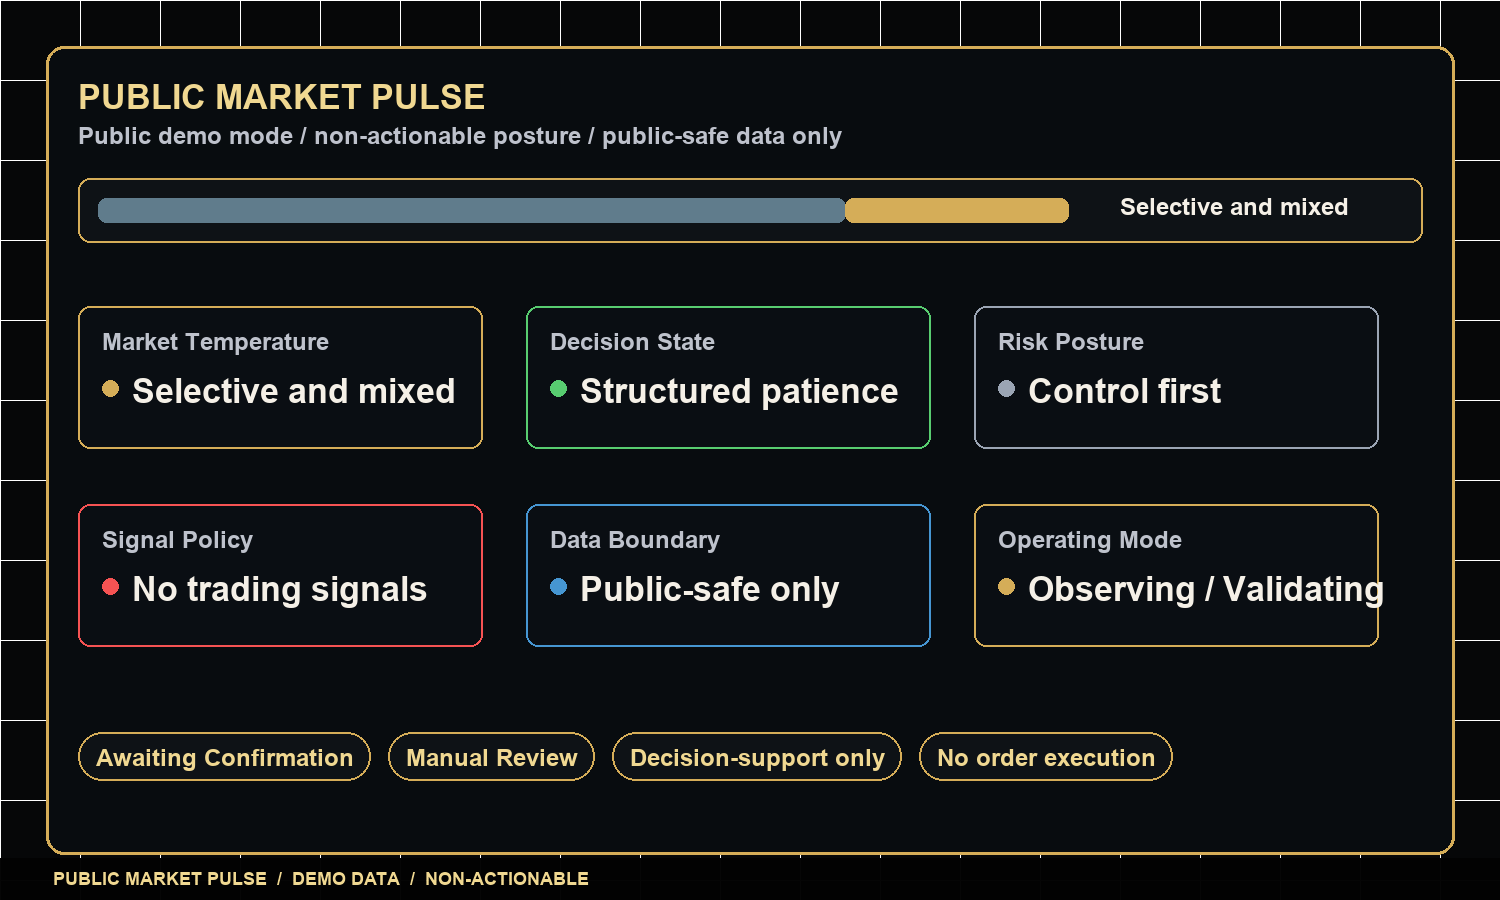Click the Data Boundary card heading

click(635, 540)
